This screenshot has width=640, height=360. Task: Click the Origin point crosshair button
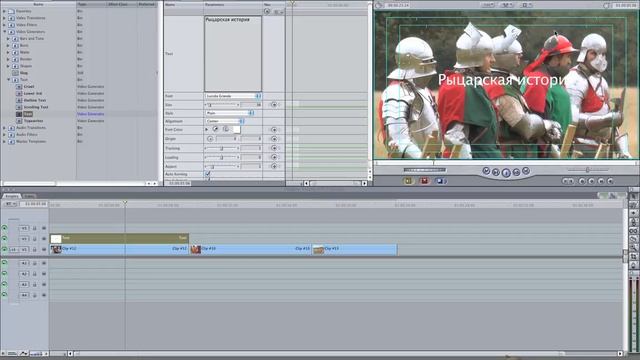click(x=210, y=139)
